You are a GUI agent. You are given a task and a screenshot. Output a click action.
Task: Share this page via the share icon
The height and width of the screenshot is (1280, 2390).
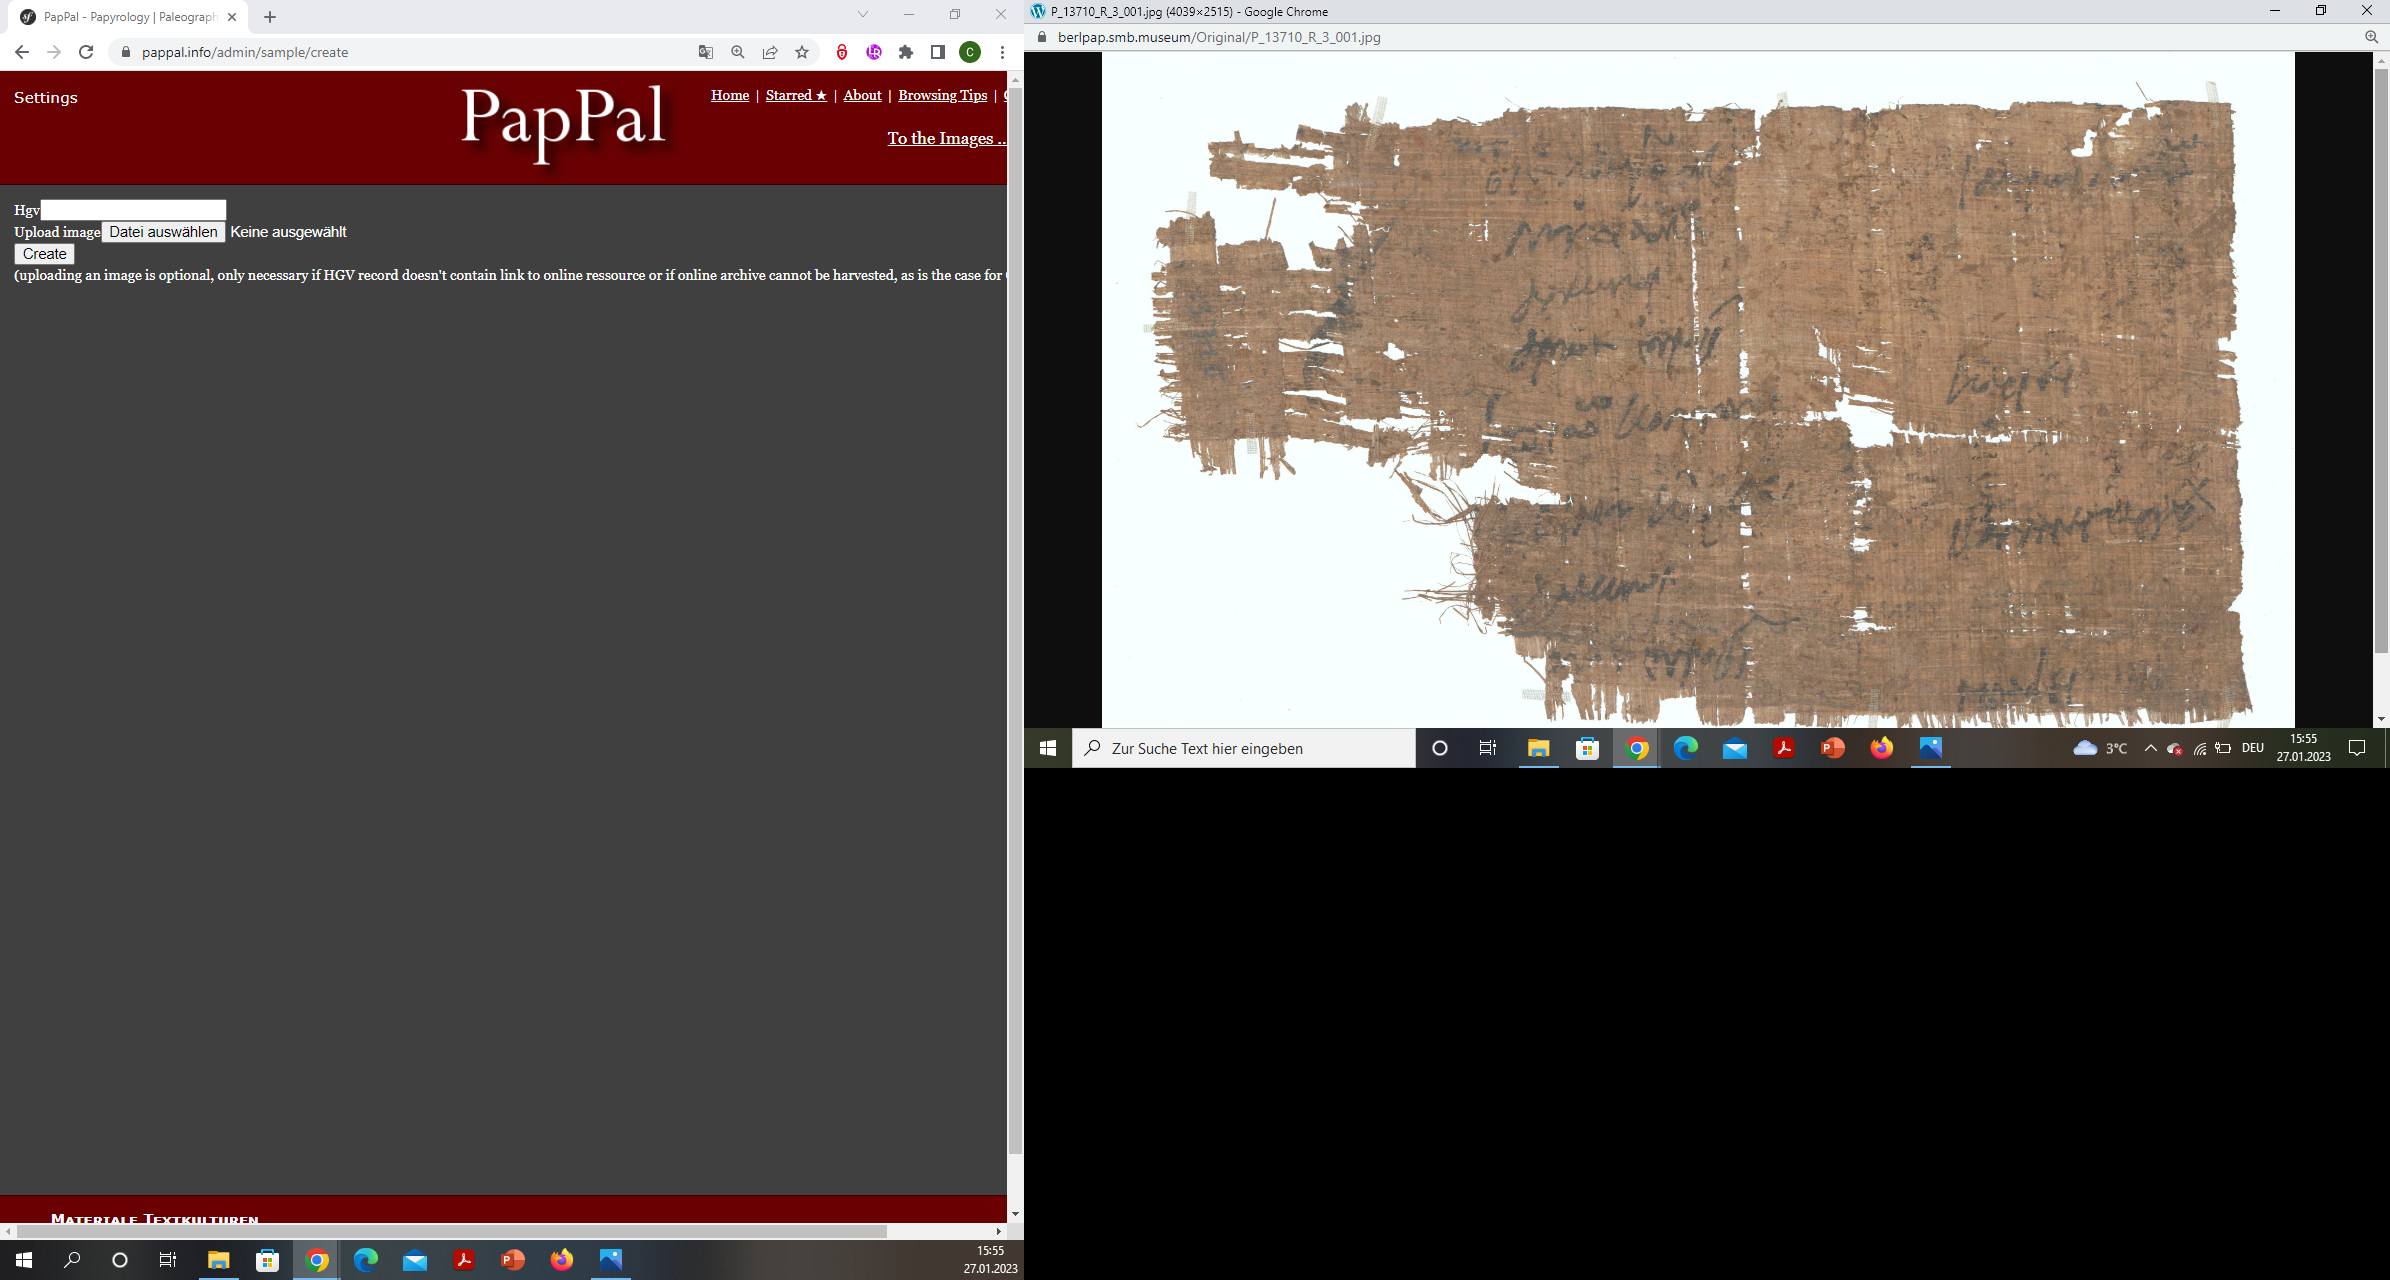[770, 52]
